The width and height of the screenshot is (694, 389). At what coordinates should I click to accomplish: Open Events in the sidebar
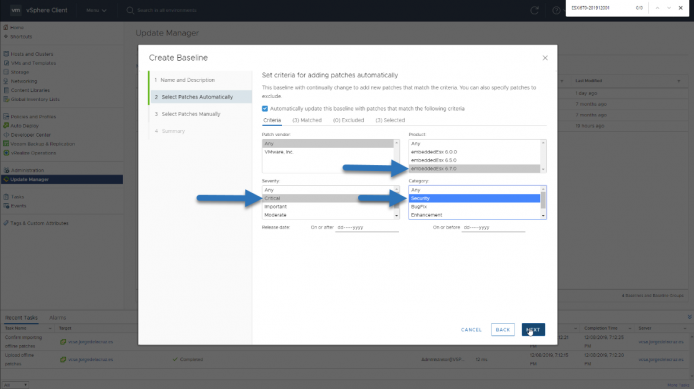pos(18,206)
